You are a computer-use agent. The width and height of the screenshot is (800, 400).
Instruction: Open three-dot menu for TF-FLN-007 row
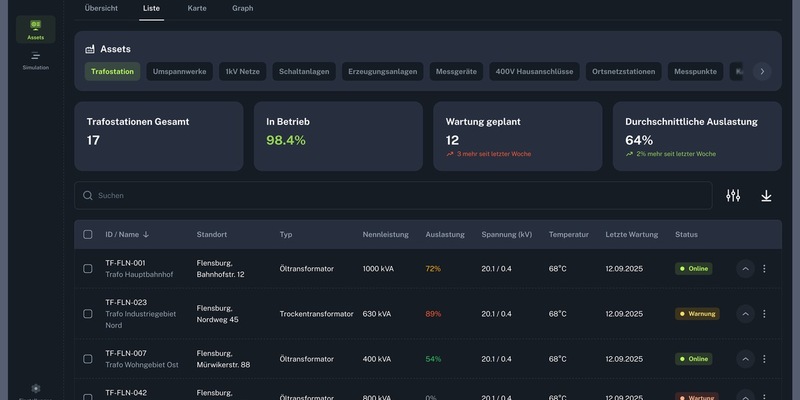[x=764, y=359]
